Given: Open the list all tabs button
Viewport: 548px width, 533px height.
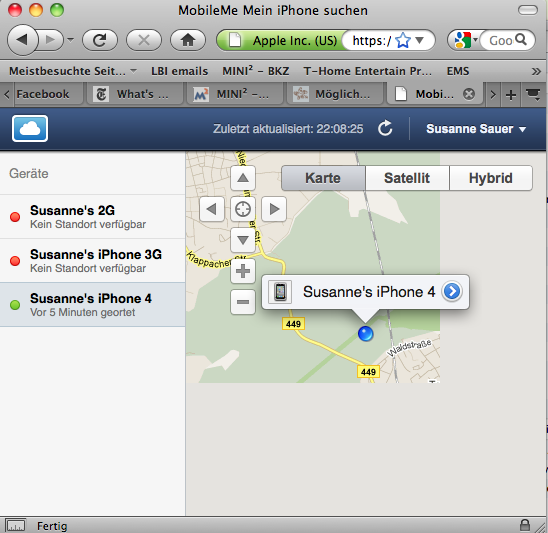Looking at the screenshot, I should pos(534,94).
